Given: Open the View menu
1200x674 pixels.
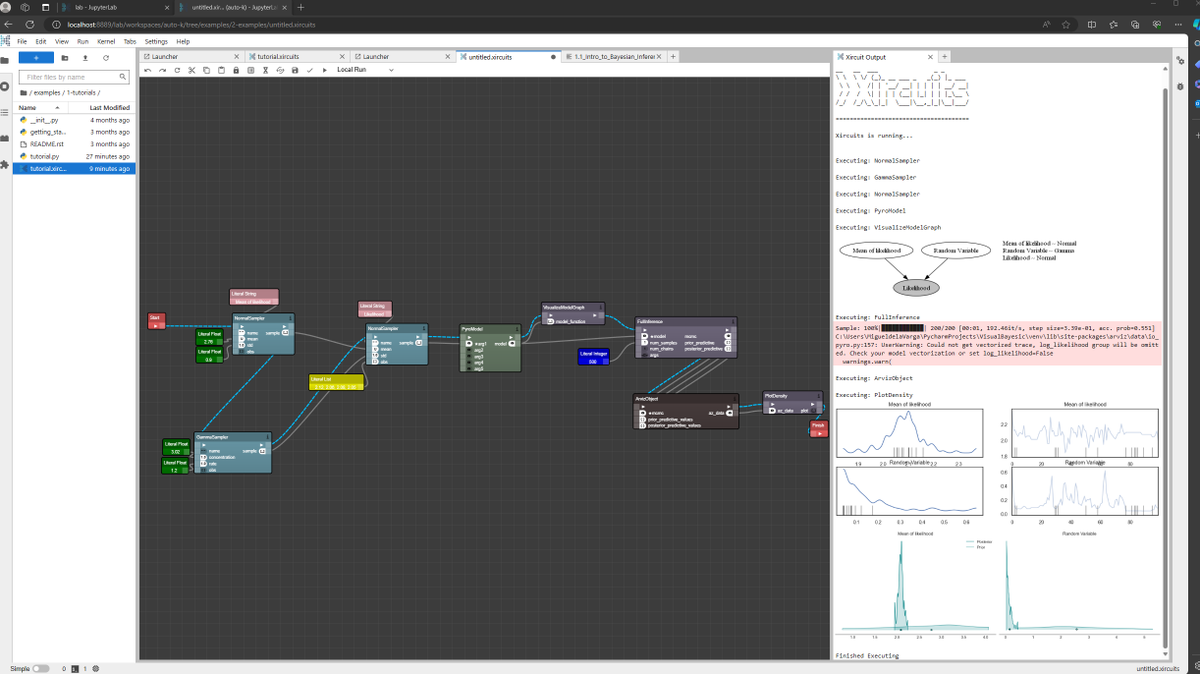Looking at the screenshot, I should [x=62, y=41].
